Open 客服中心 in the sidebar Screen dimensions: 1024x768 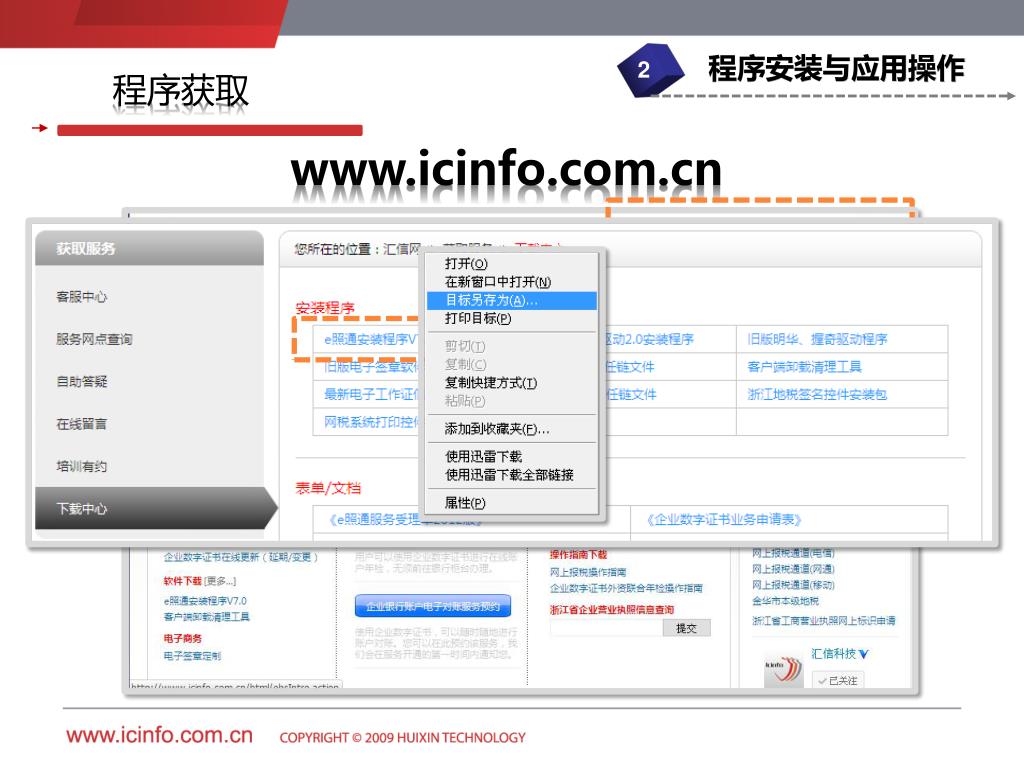82,297
